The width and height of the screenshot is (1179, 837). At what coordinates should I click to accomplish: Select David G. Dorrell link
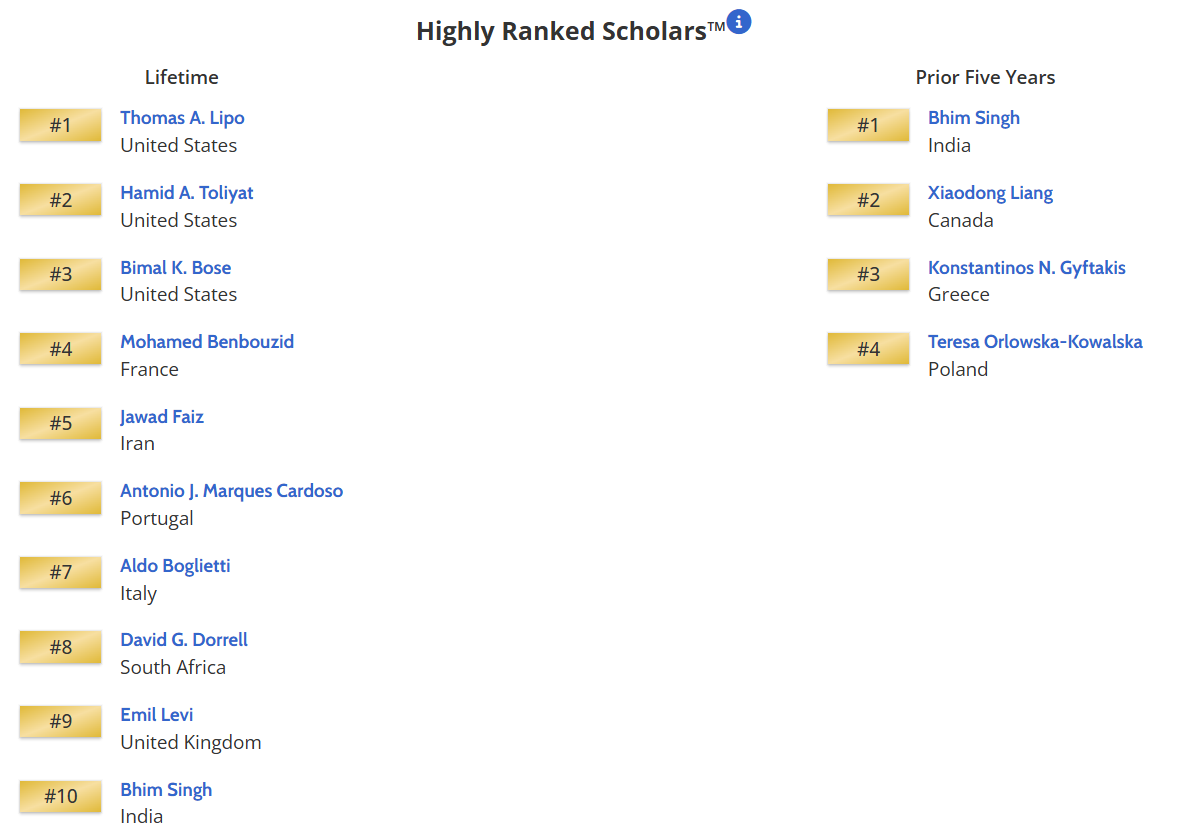coord(184,640)
